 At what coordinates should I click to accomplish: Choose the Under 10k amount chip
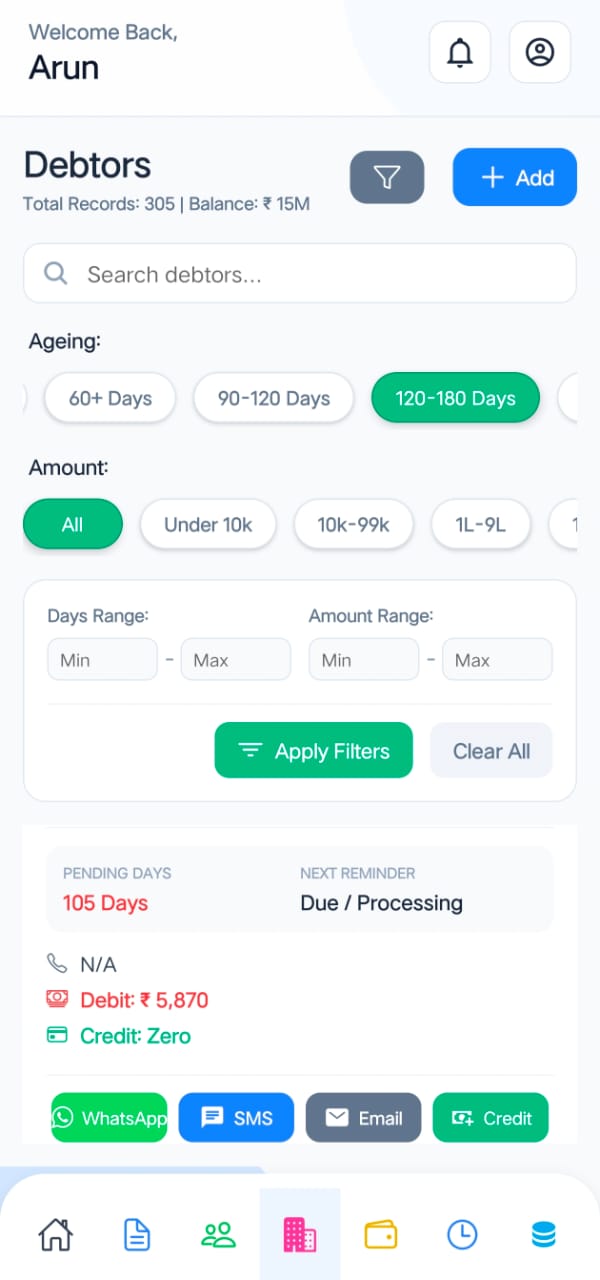208,525
